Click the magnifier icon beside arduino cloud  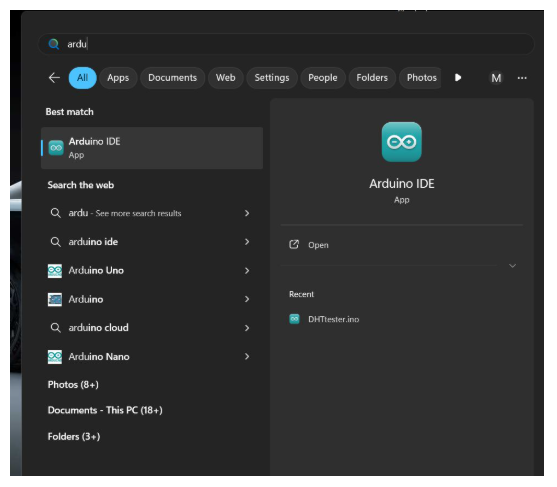pos(55,328)
